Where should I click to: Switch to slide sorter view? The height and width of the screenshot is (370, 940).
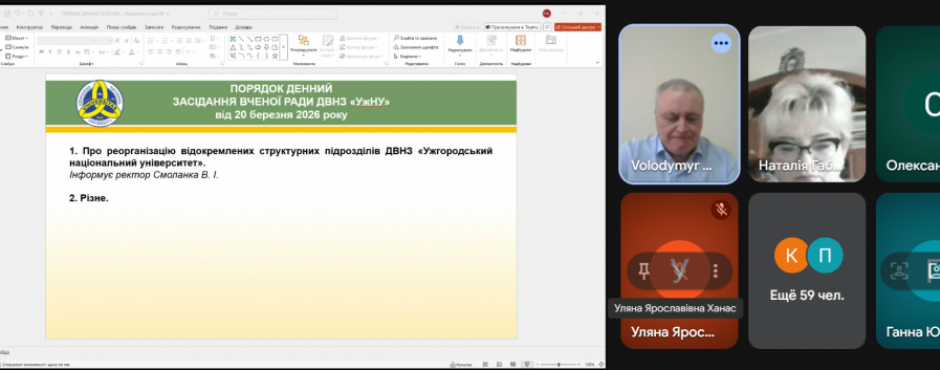[499, 365]
